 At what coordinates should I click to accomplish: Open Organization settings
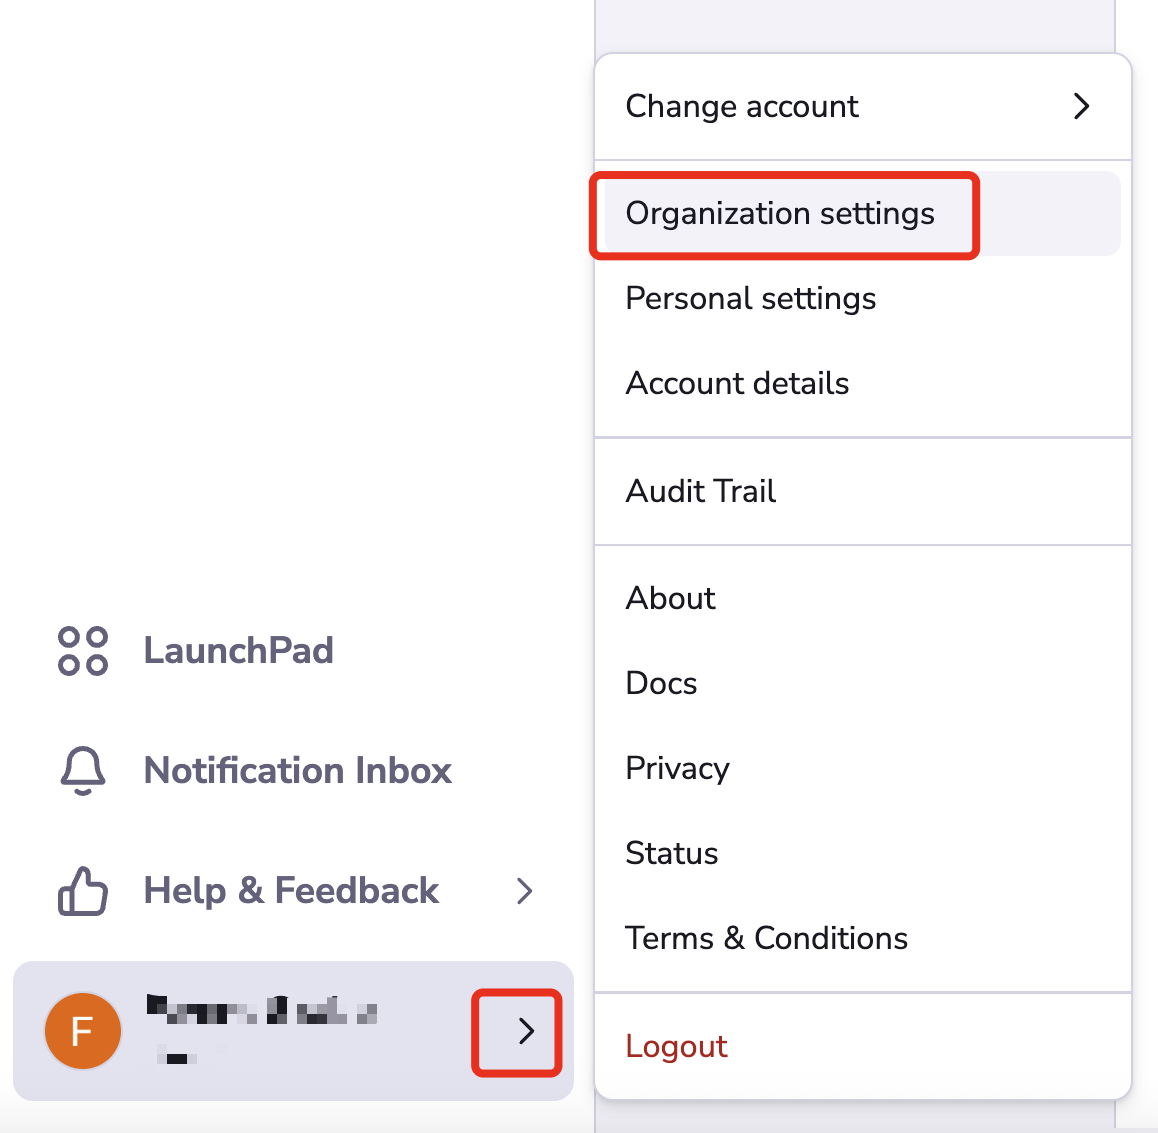tap(780, 213)
